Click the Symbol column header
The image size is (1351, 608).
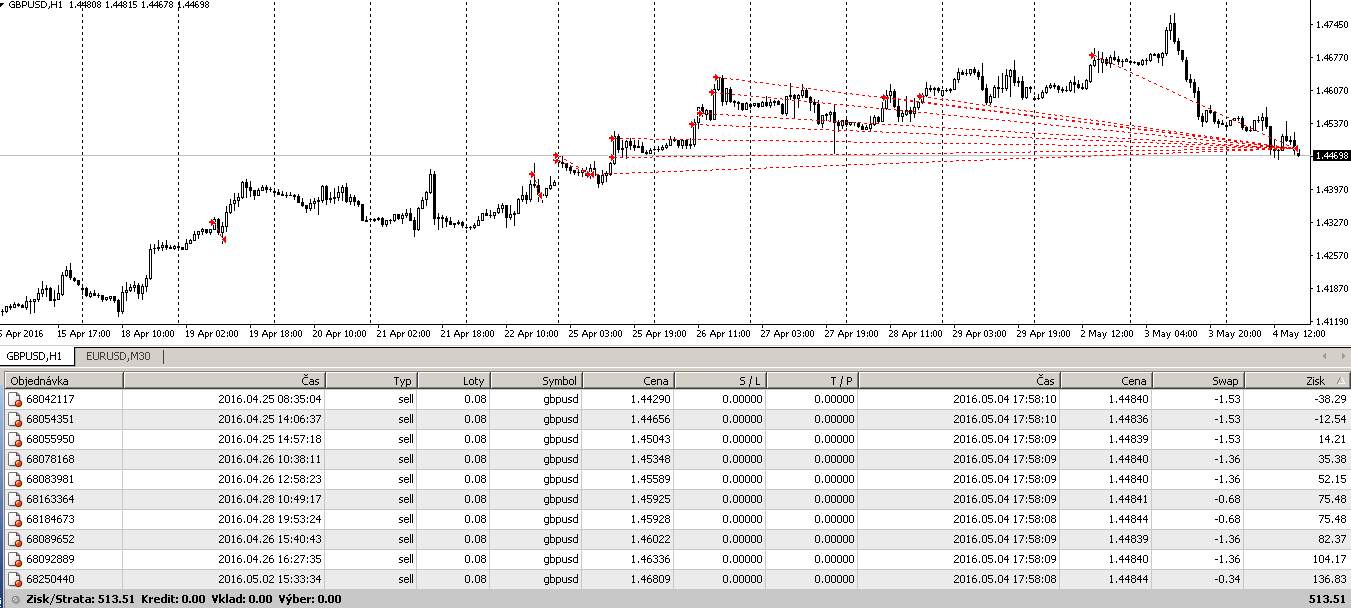coord(535,381)
